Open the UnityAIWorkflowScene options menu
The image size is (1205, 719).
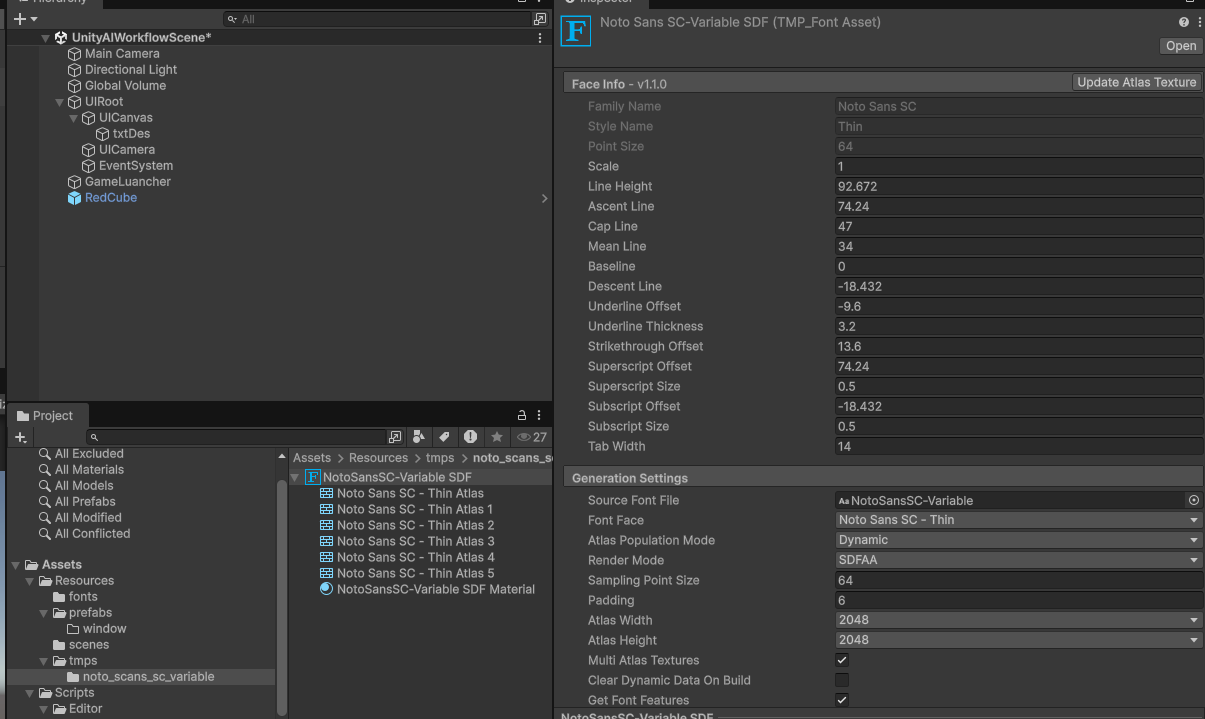pos(540,38)
